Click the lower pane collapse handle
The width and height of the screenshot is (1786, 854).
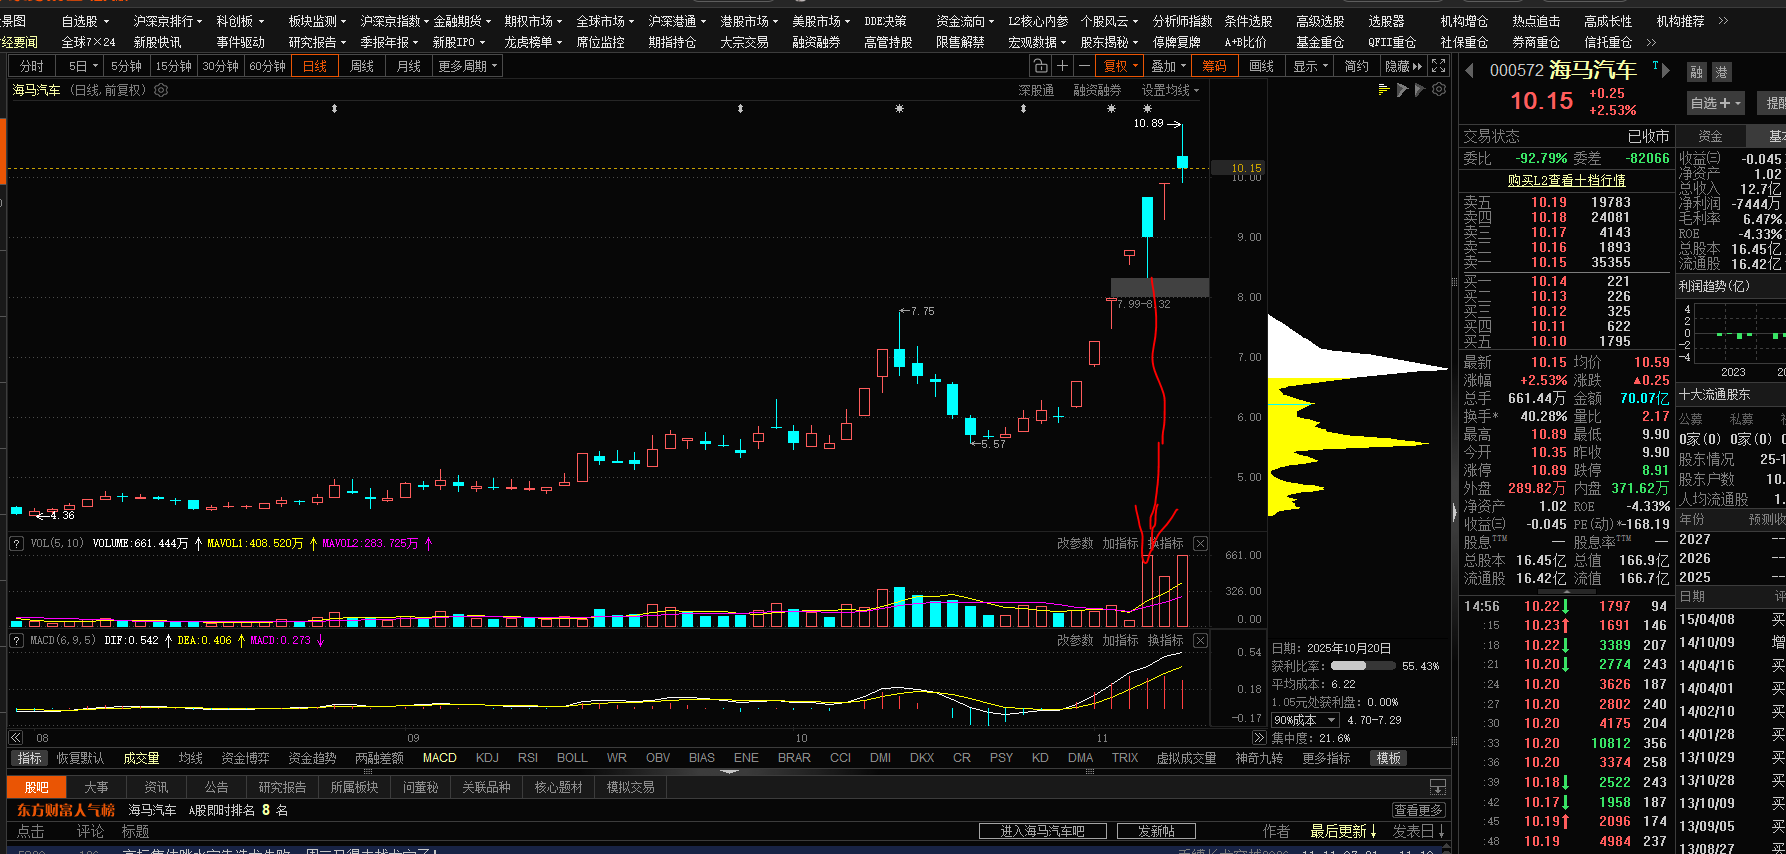point(729,771)
